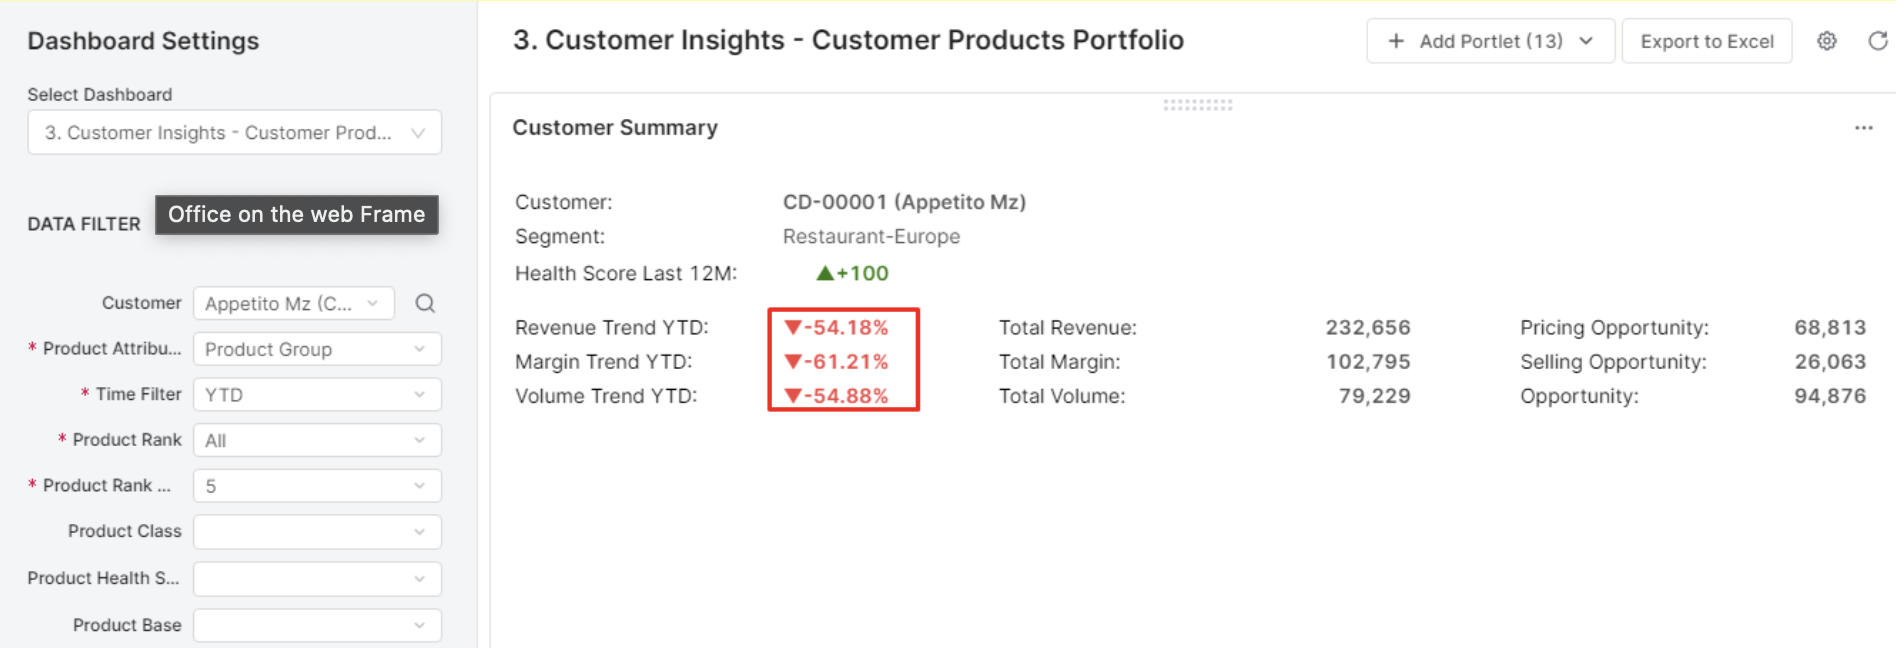Image resolution: width=1896 pixels, height=648 pixels.
Task: Click the refresh dashboard icon
Action: 1877,41
